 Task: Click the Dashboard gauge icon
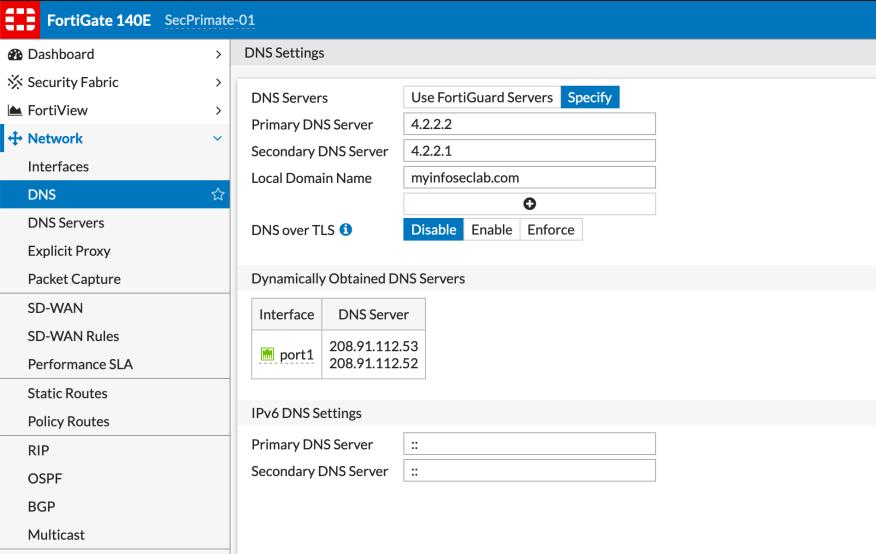[x=15, y=54]
